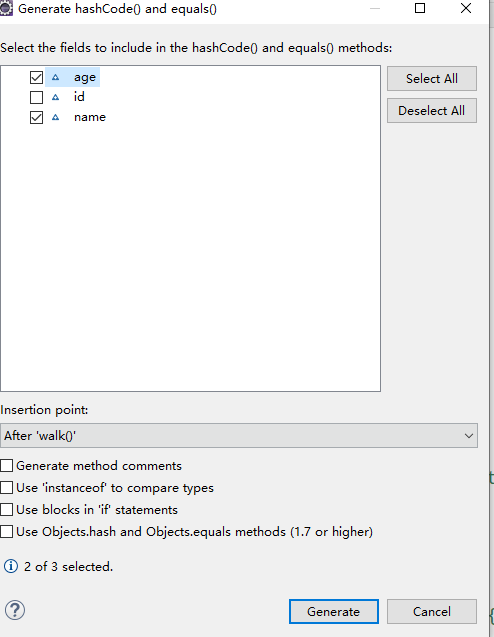Image resolution: width=494 pixels, height=637 pixels.
Task: Open the help question mark icon
Action: (15, 610)
